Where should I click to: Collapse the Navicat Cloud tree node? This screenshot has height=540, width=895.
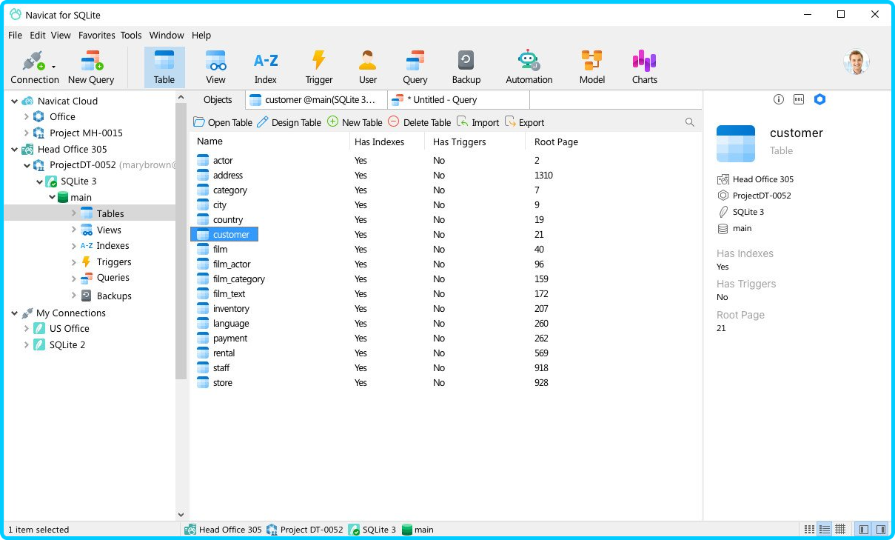[13, 101]
